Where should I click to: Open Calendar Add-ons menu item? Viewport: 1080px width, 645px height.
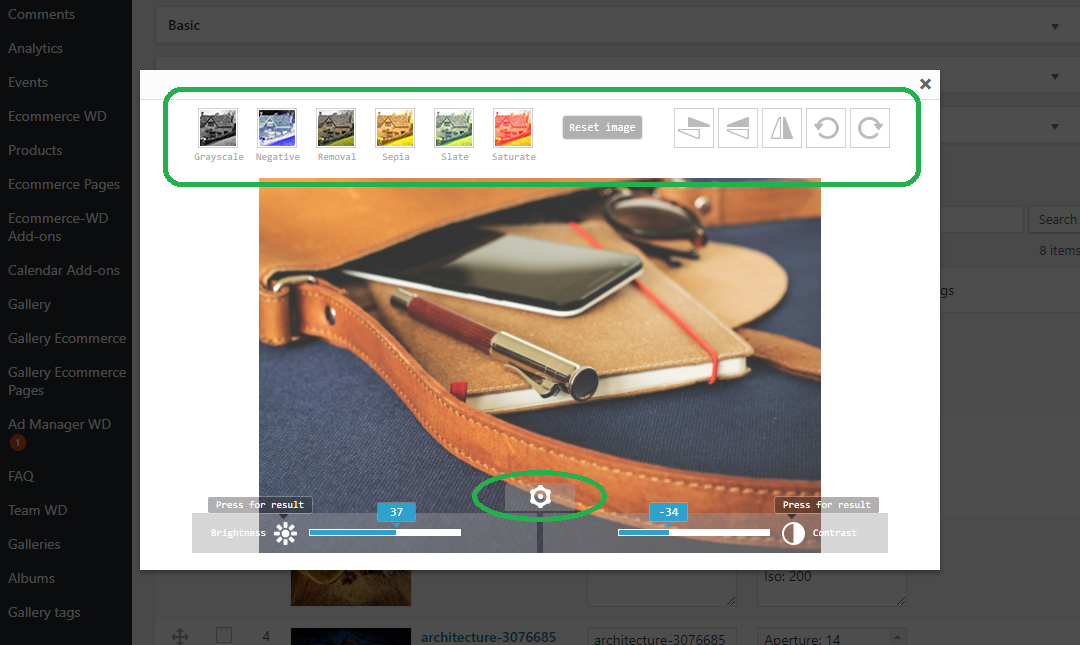(x=63, y=270)
